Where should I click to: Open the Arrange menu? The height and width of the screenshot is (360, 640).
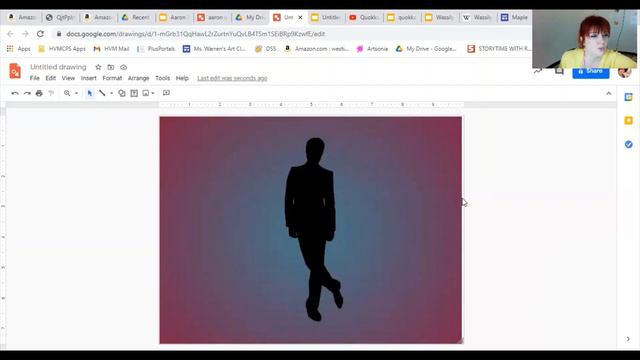click(138, 78)
